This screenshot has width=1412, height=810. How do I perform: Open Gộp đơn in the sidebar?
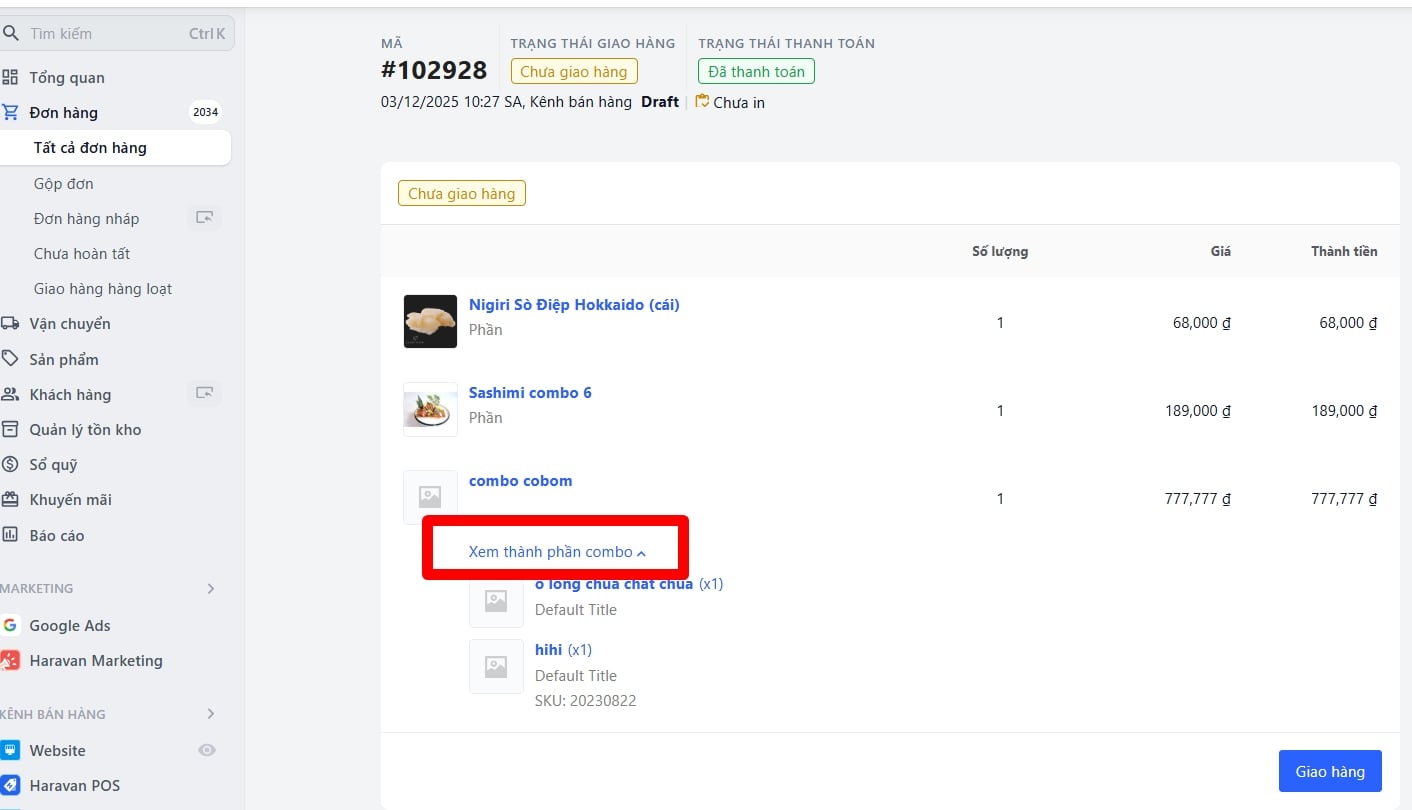click(64, 184)
